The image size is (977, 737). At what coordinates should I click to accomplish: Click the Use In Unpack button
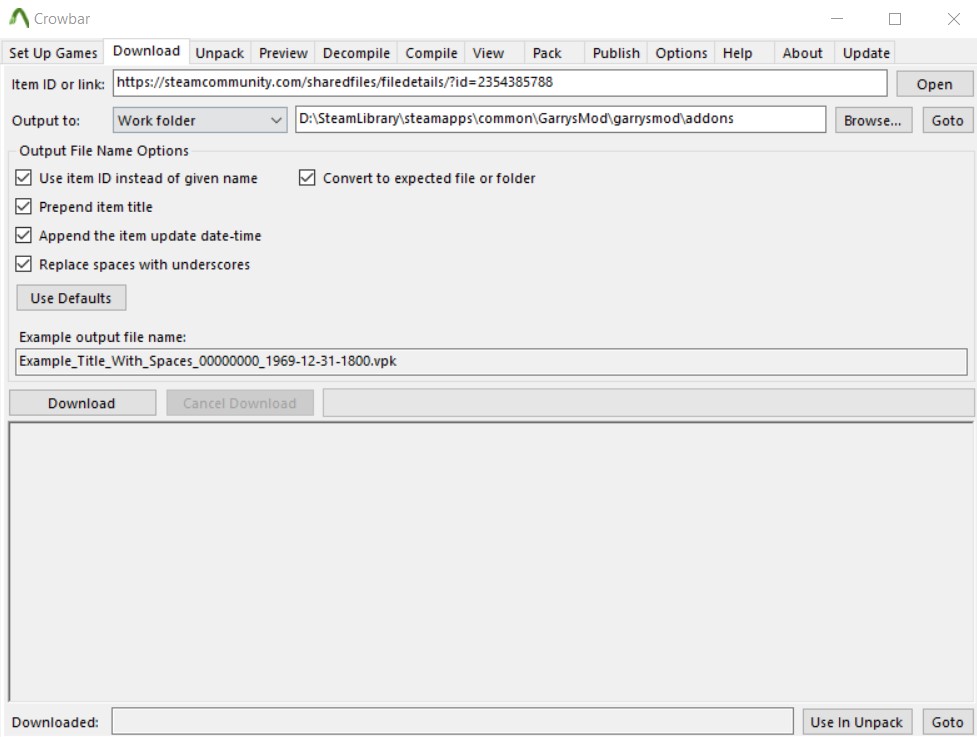click(x=857, y=722)
